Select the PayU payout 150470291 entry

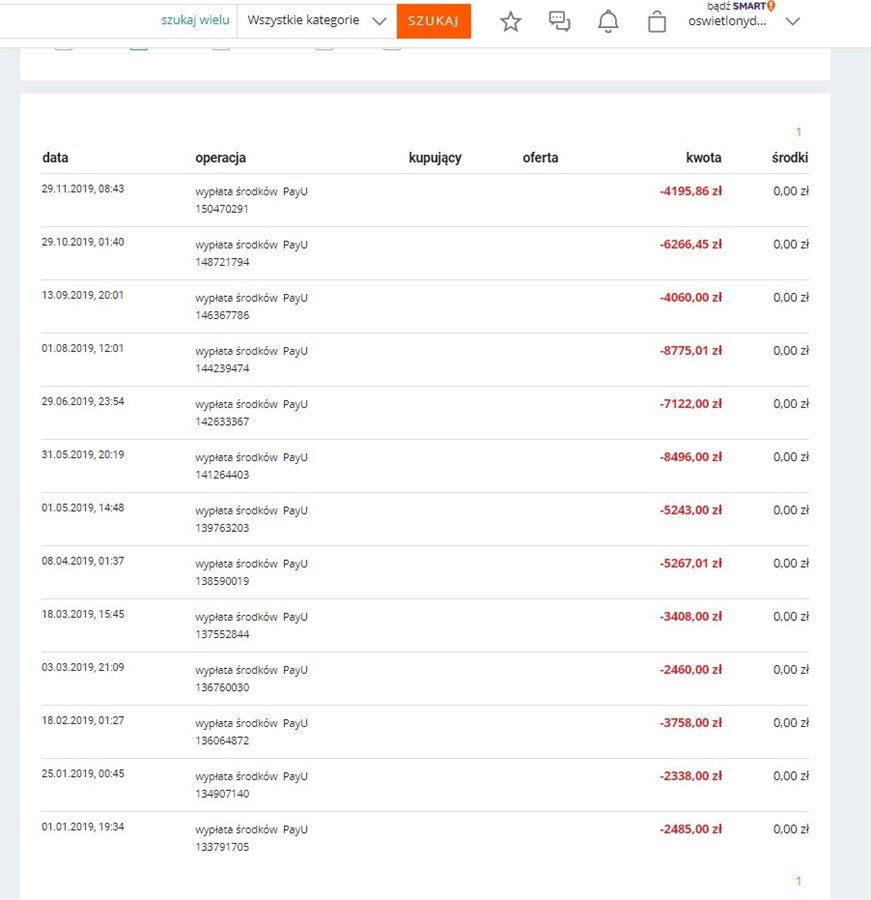tap(251, 200)
